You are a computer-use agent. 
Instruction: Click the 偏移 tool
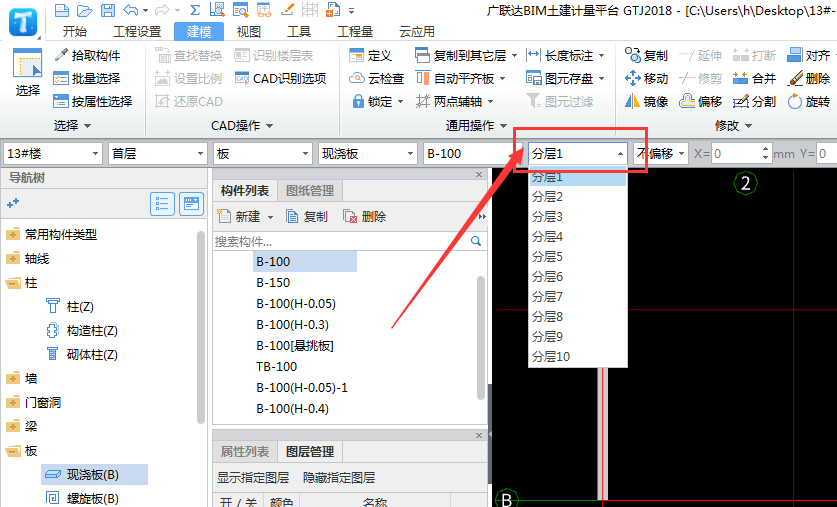(701, 101)
